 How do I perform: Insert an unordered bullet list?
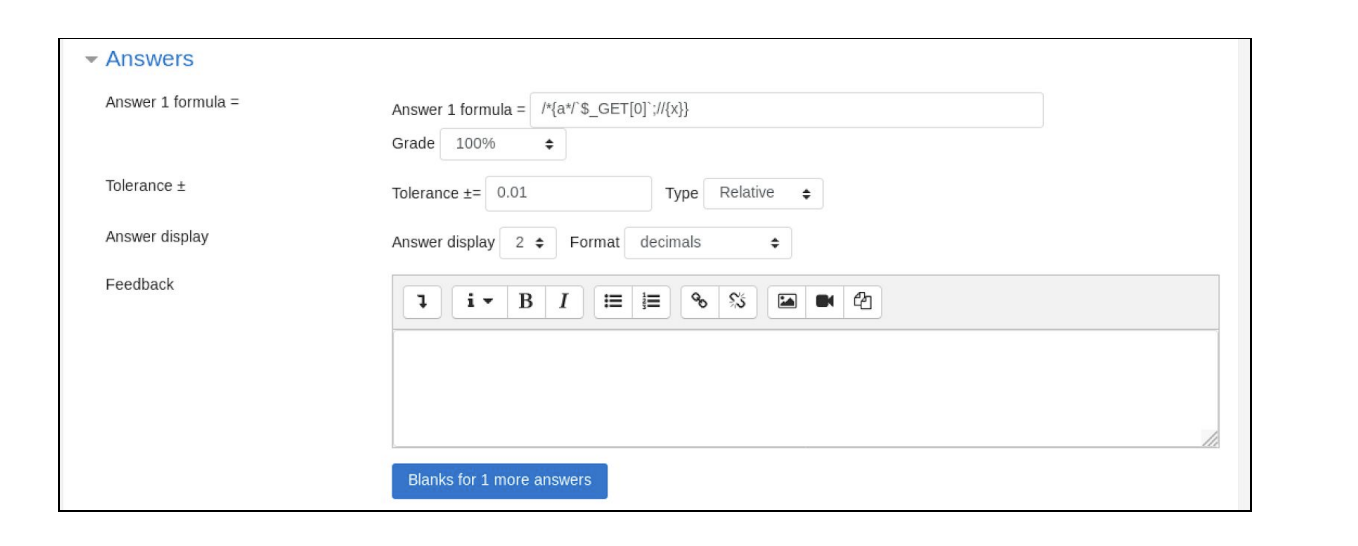[x=614, y=301]
